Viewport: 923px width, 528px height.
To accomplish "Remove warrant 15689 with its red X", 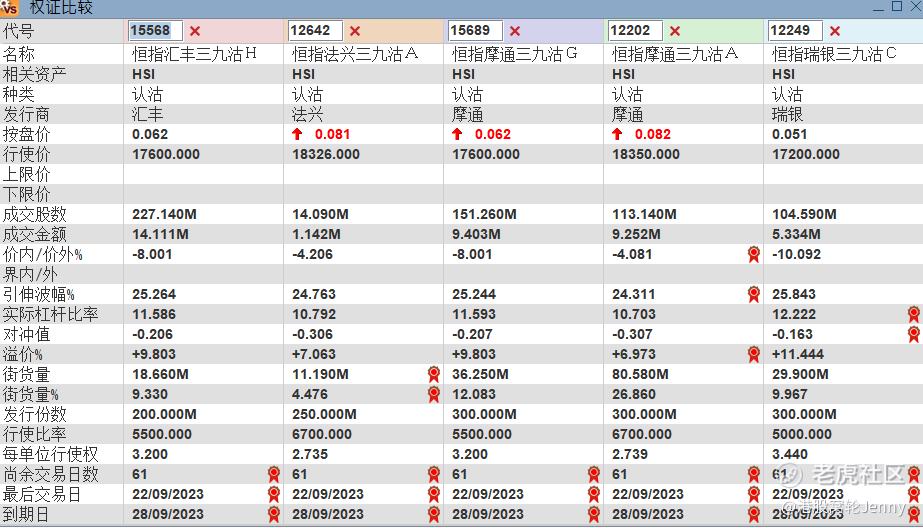I will [515, 31].
